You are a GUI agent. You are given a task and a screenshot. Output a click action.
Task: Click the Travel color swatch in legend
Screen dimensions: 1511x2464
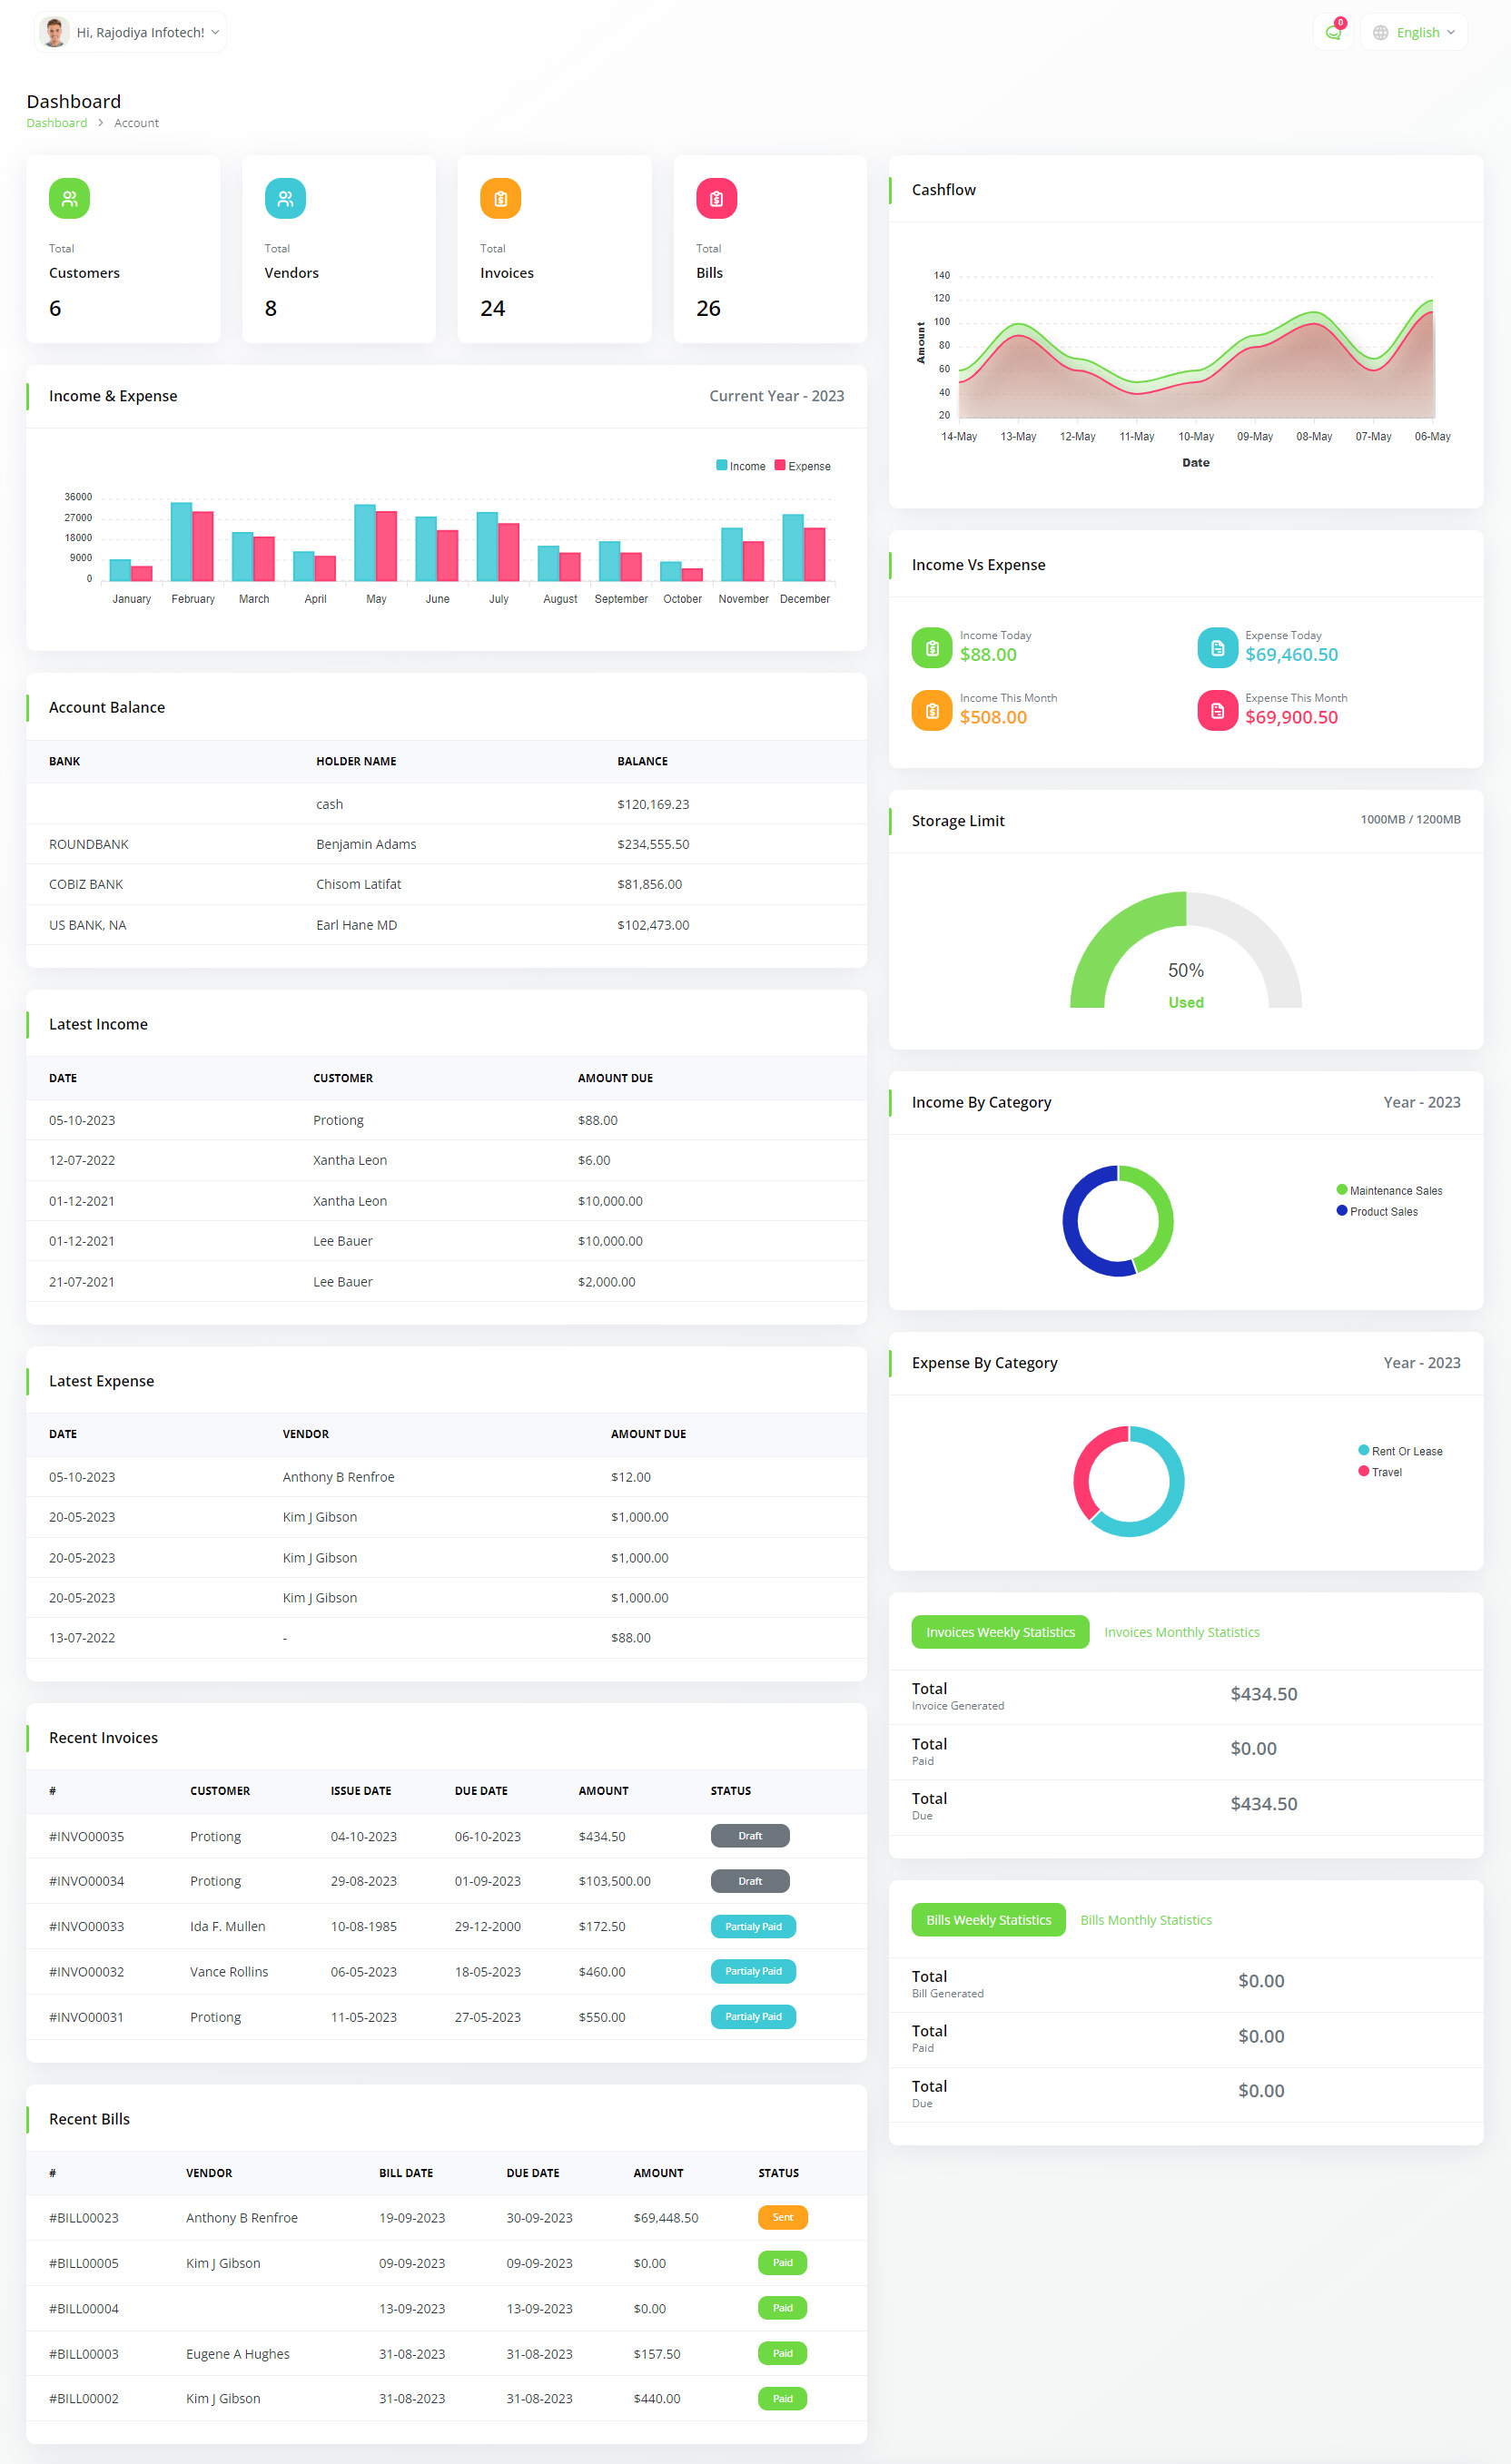click(1363, 1471)
